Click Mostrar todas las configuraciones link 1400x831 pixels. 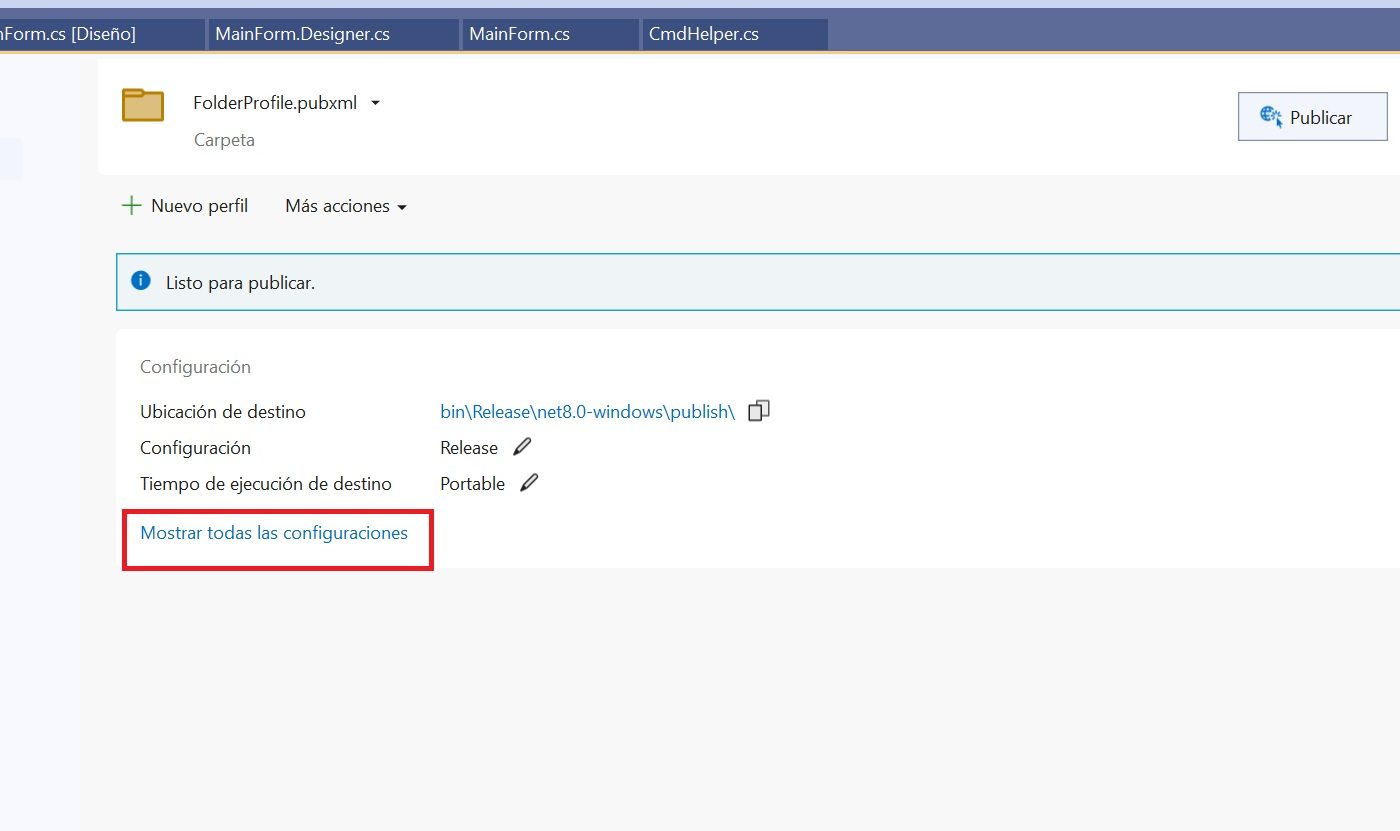pyautogui.click(x=274, y=533)
